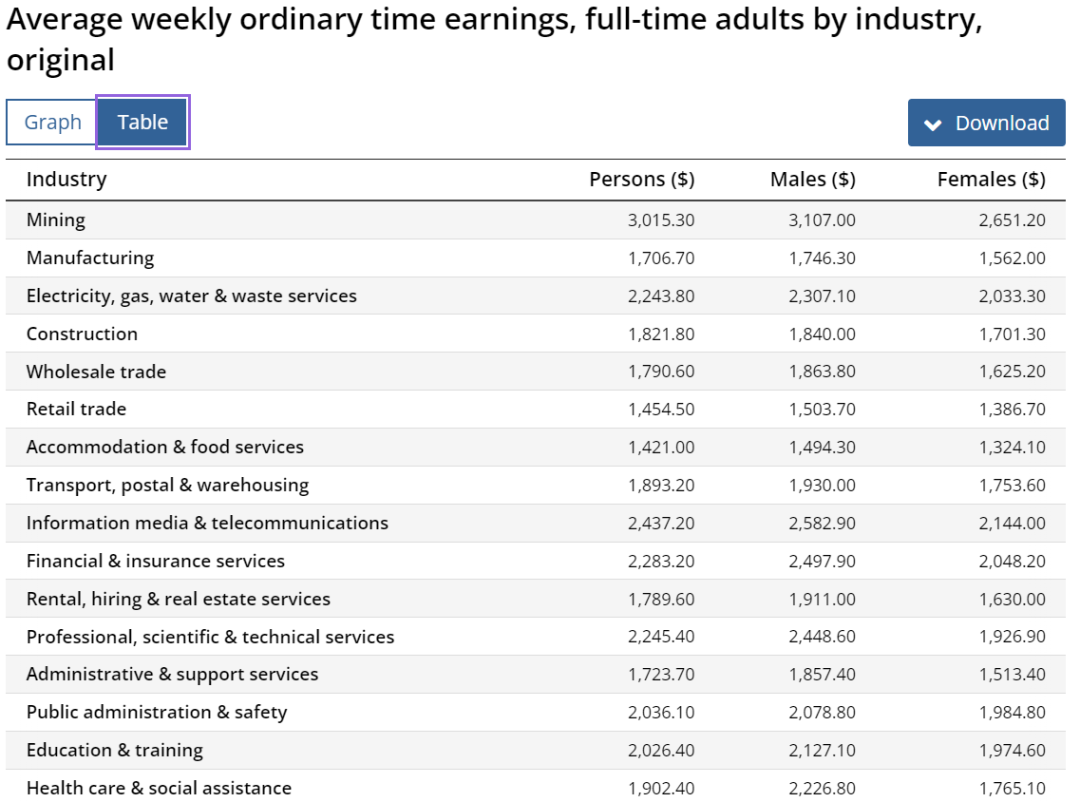The width and height of the screenshot is (1080, 802).
Task: Click Information media males value 2,582.90
Action: pos(822,523)
